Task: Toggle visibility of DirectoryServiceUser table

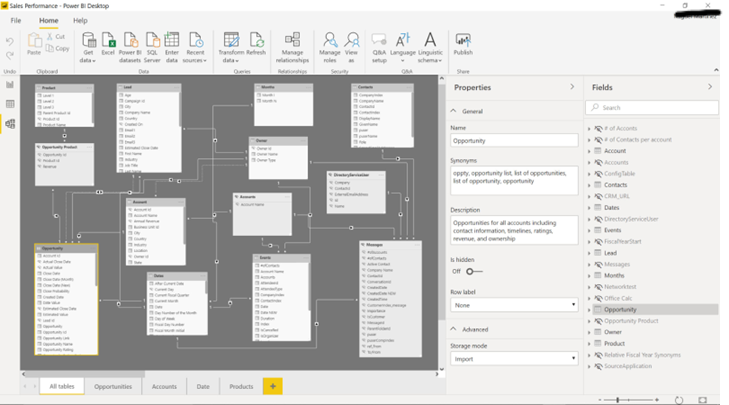Action: [x=598, y=219]
